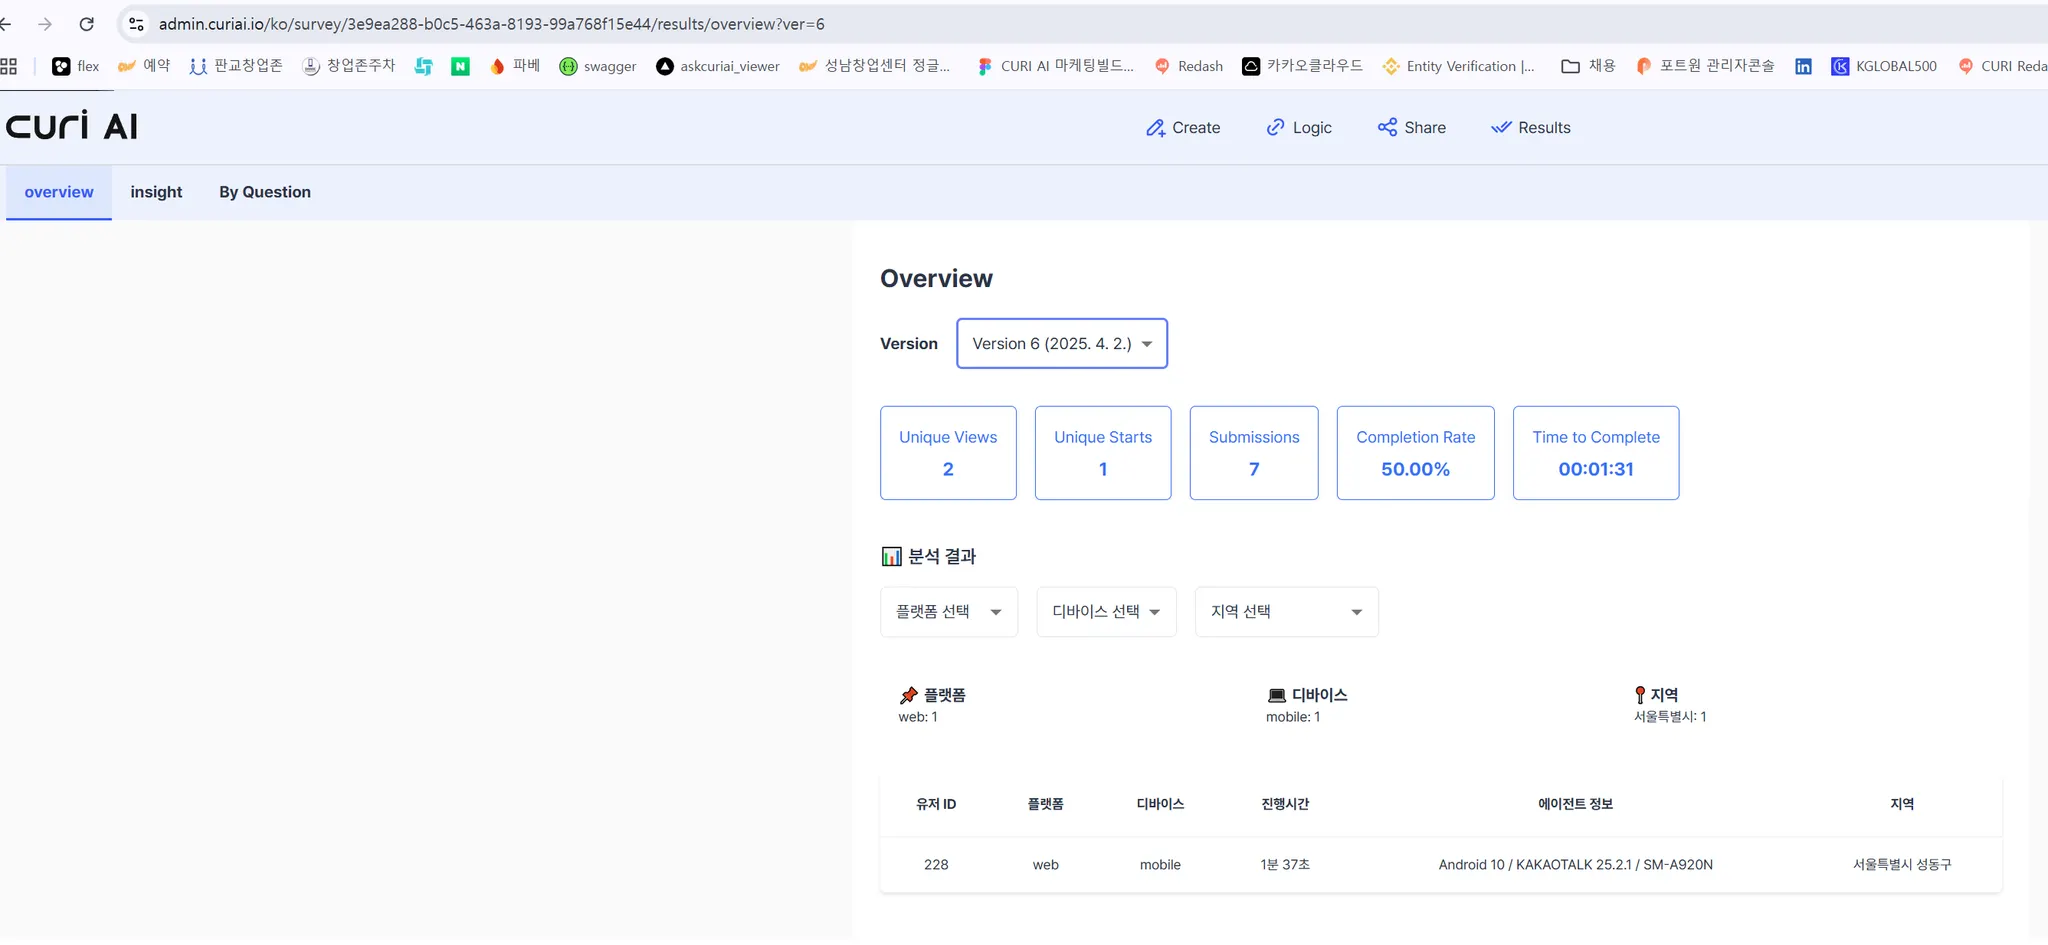
Task: Open the 포트원 관리자콘솔 bookmark
Action: [x=1706, y=66]
